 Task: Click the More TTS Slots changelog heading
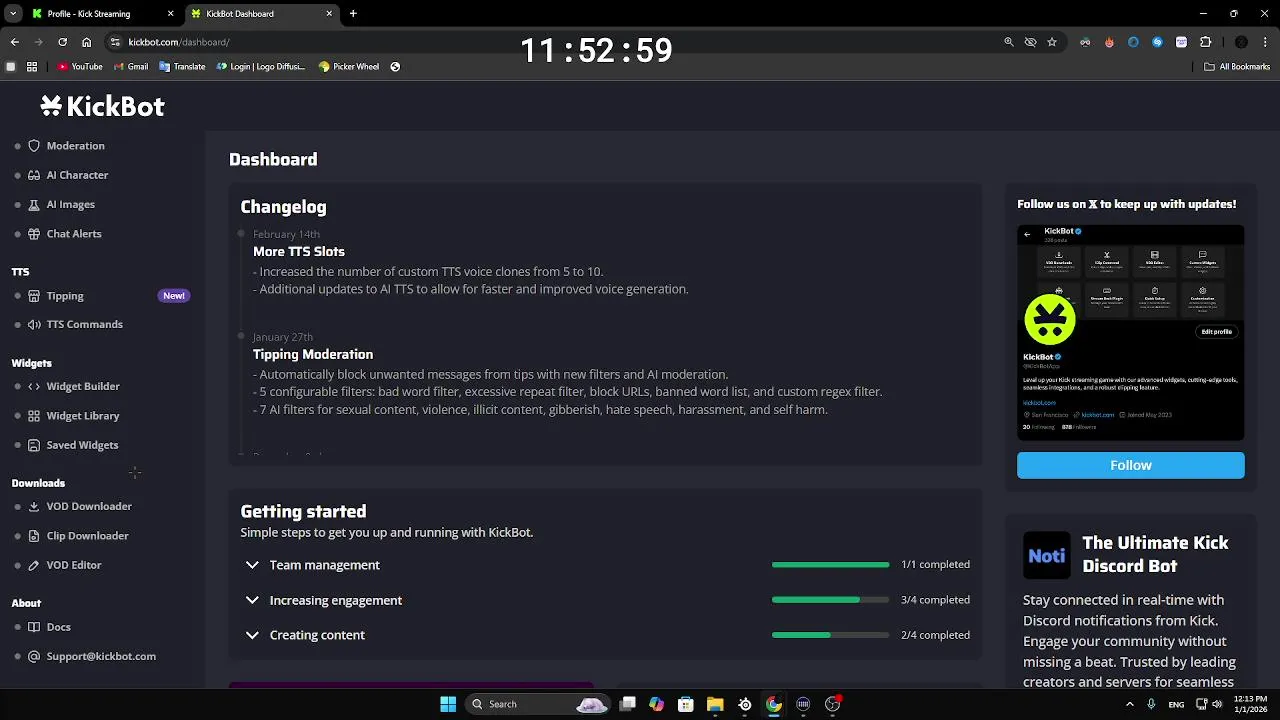pos(299,252)
